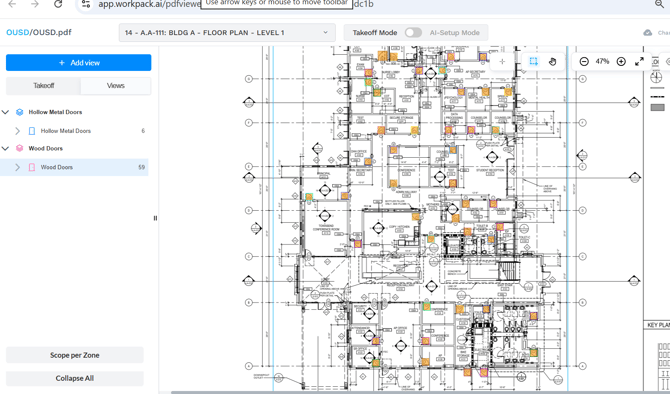Expand the Hollow Metal Doors sub-item
Viewport: 670px width, 394px height.
[18, 131]
